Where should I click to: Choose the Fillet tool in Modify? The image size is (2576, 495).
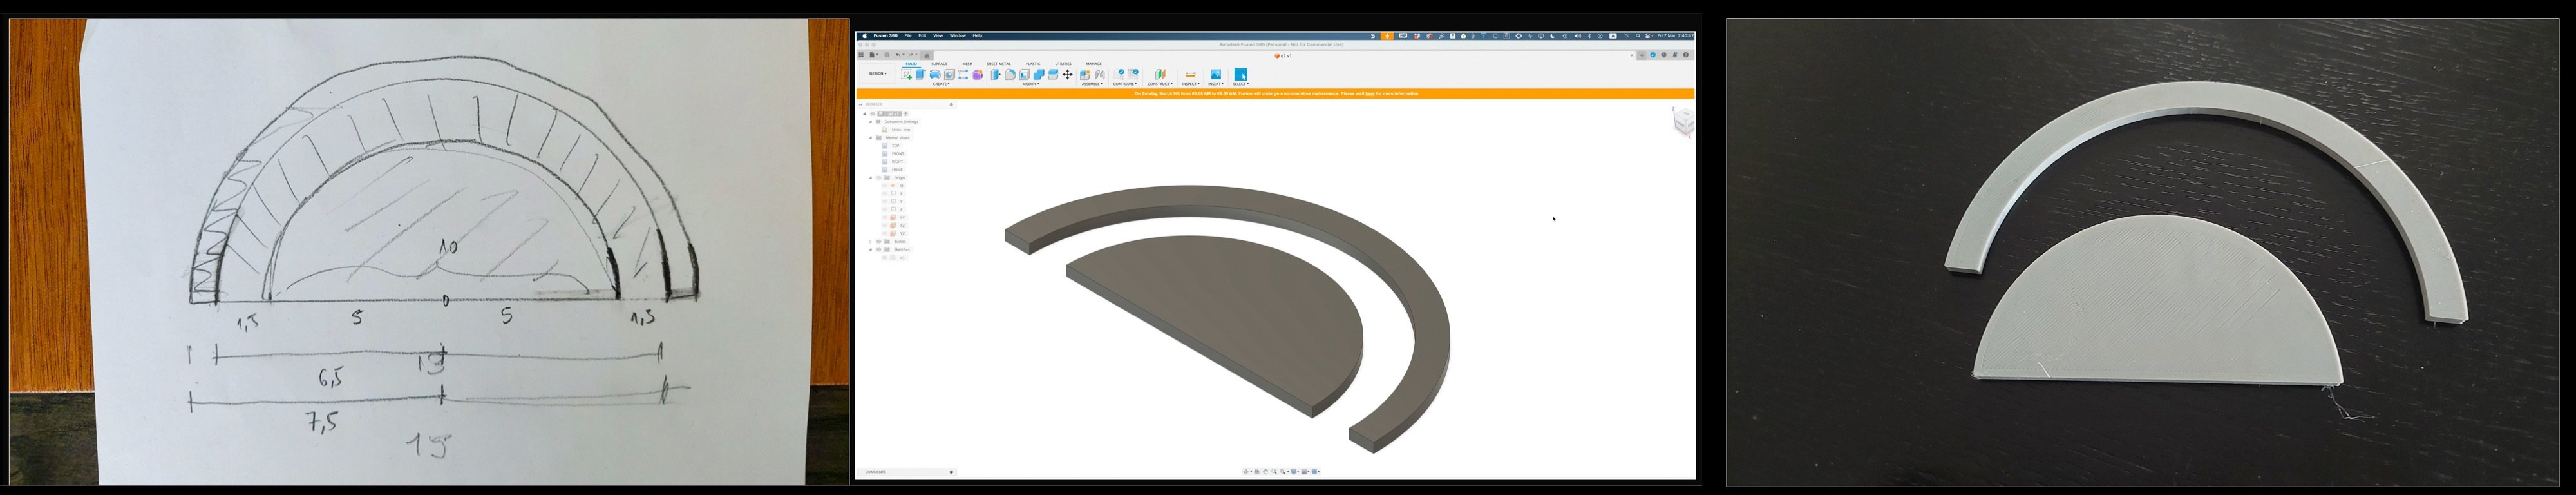pos(1010,74)
